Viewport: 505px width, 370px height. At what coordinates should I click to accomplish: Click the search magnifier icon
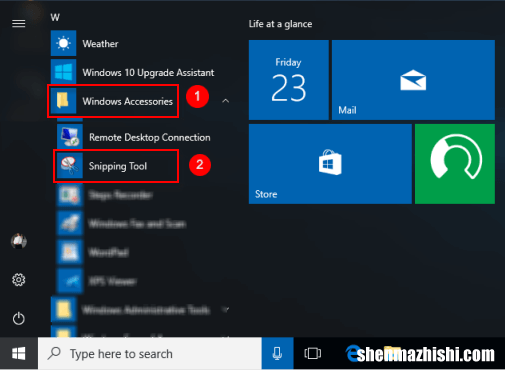point(54,353)
